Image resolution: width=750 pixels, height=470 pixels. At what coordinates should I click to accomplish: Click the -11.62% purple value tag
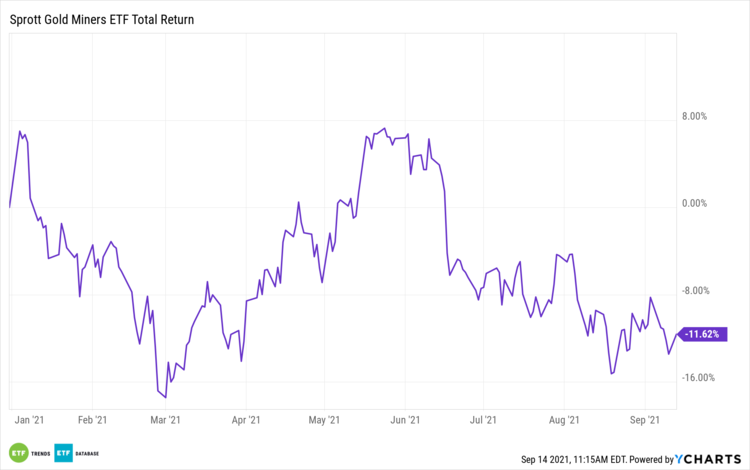[703, 334]
